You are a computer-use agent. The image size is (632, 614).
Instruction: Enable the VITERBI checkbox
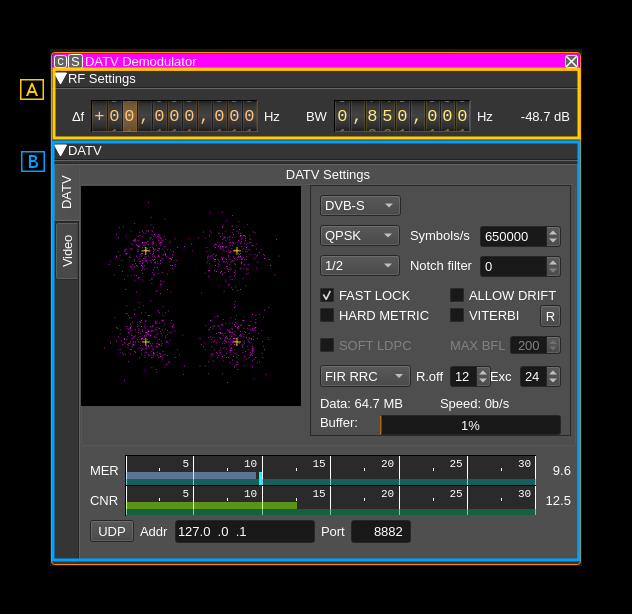pyautogui.click(x=457, y=315)
